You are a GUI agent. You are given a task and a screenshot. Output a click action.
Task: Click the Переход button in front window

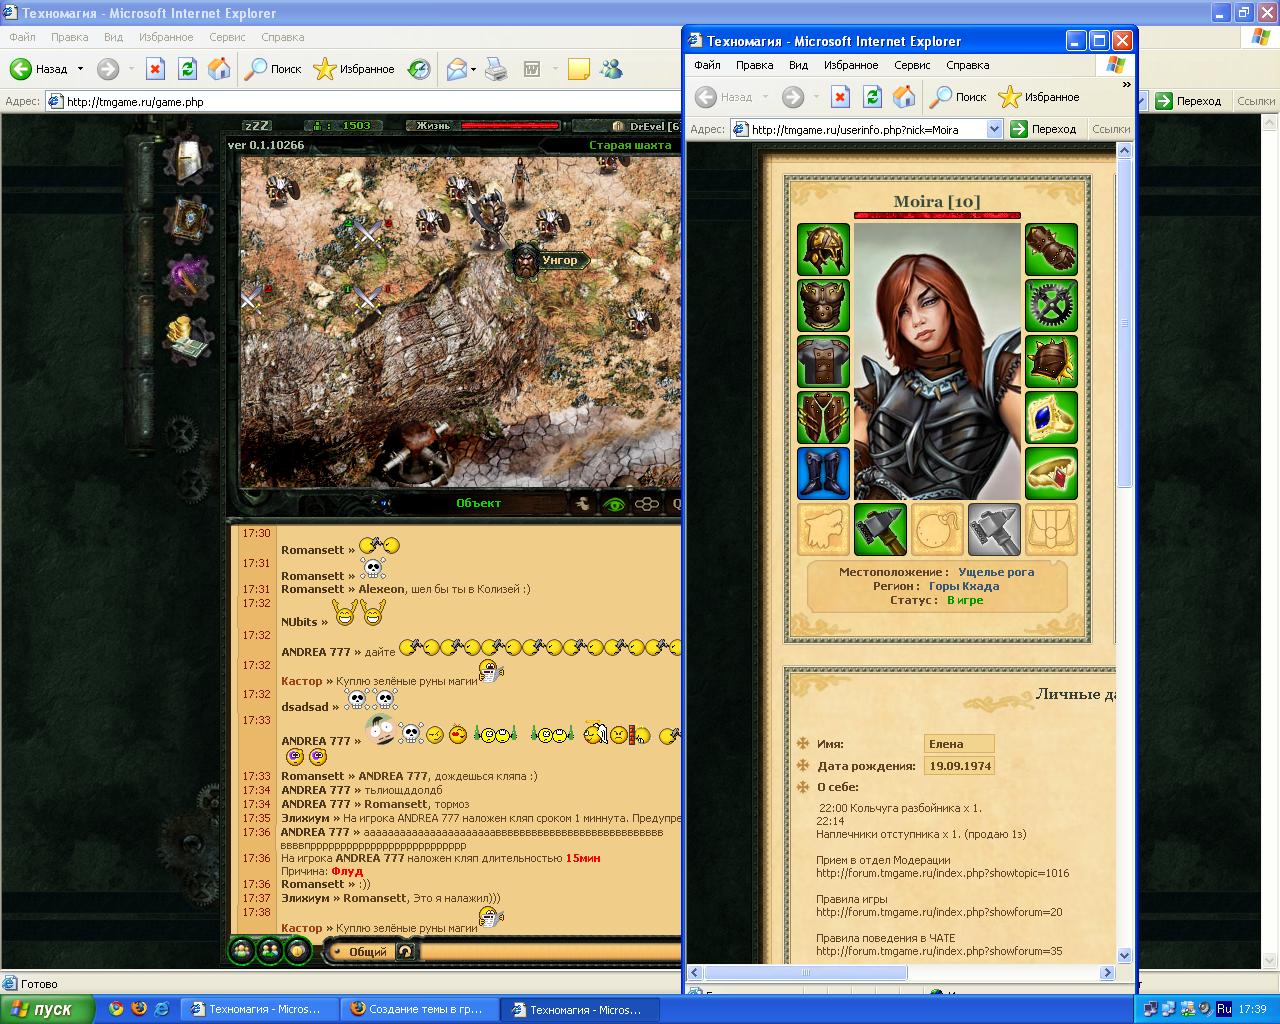tap(1044, 129)
